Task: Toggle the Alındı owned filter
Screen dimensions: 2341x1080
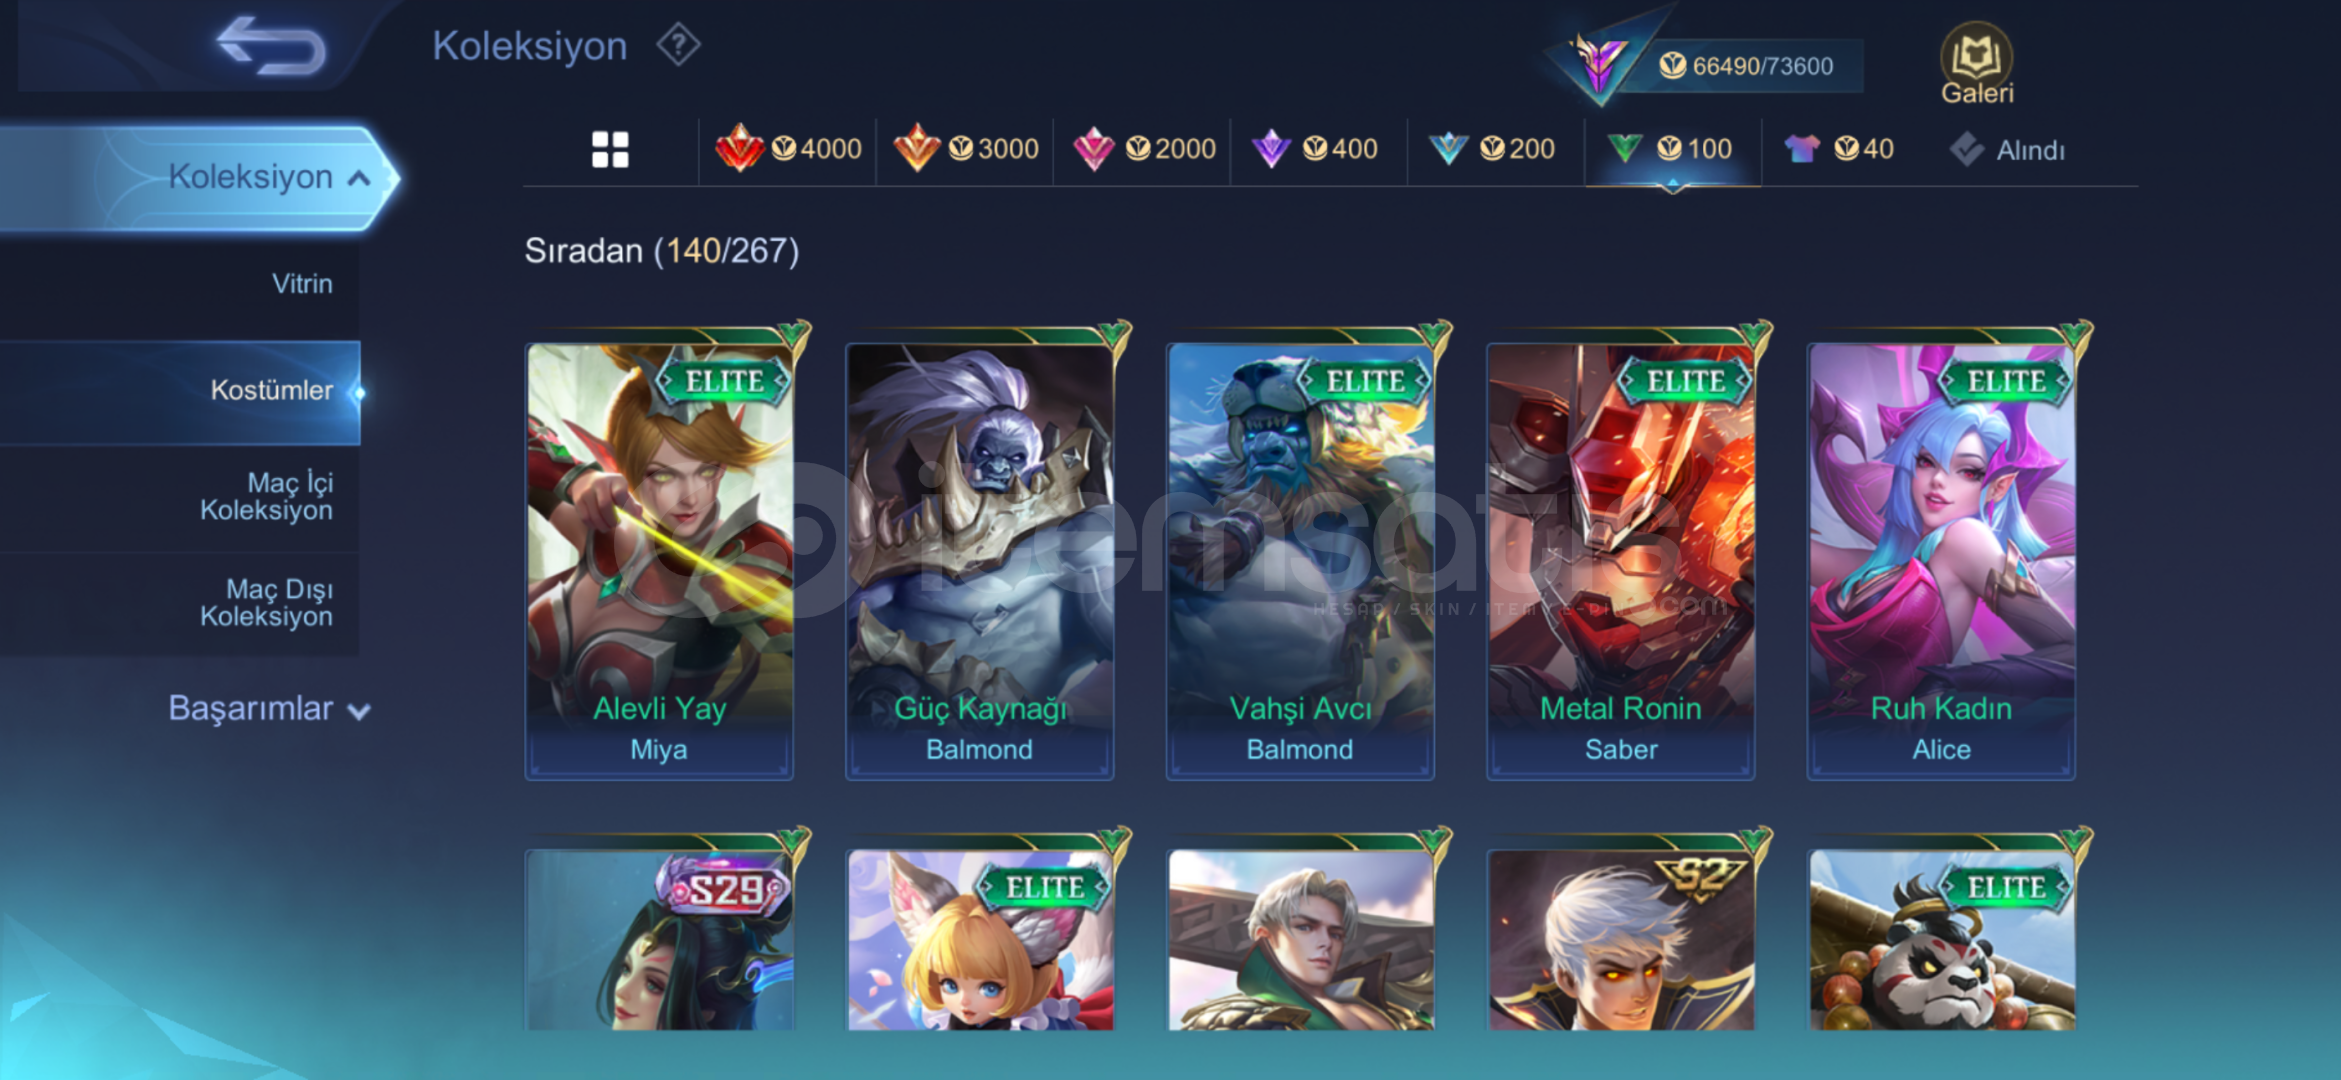Action: pyautogui.click(x=2006, y=150)
